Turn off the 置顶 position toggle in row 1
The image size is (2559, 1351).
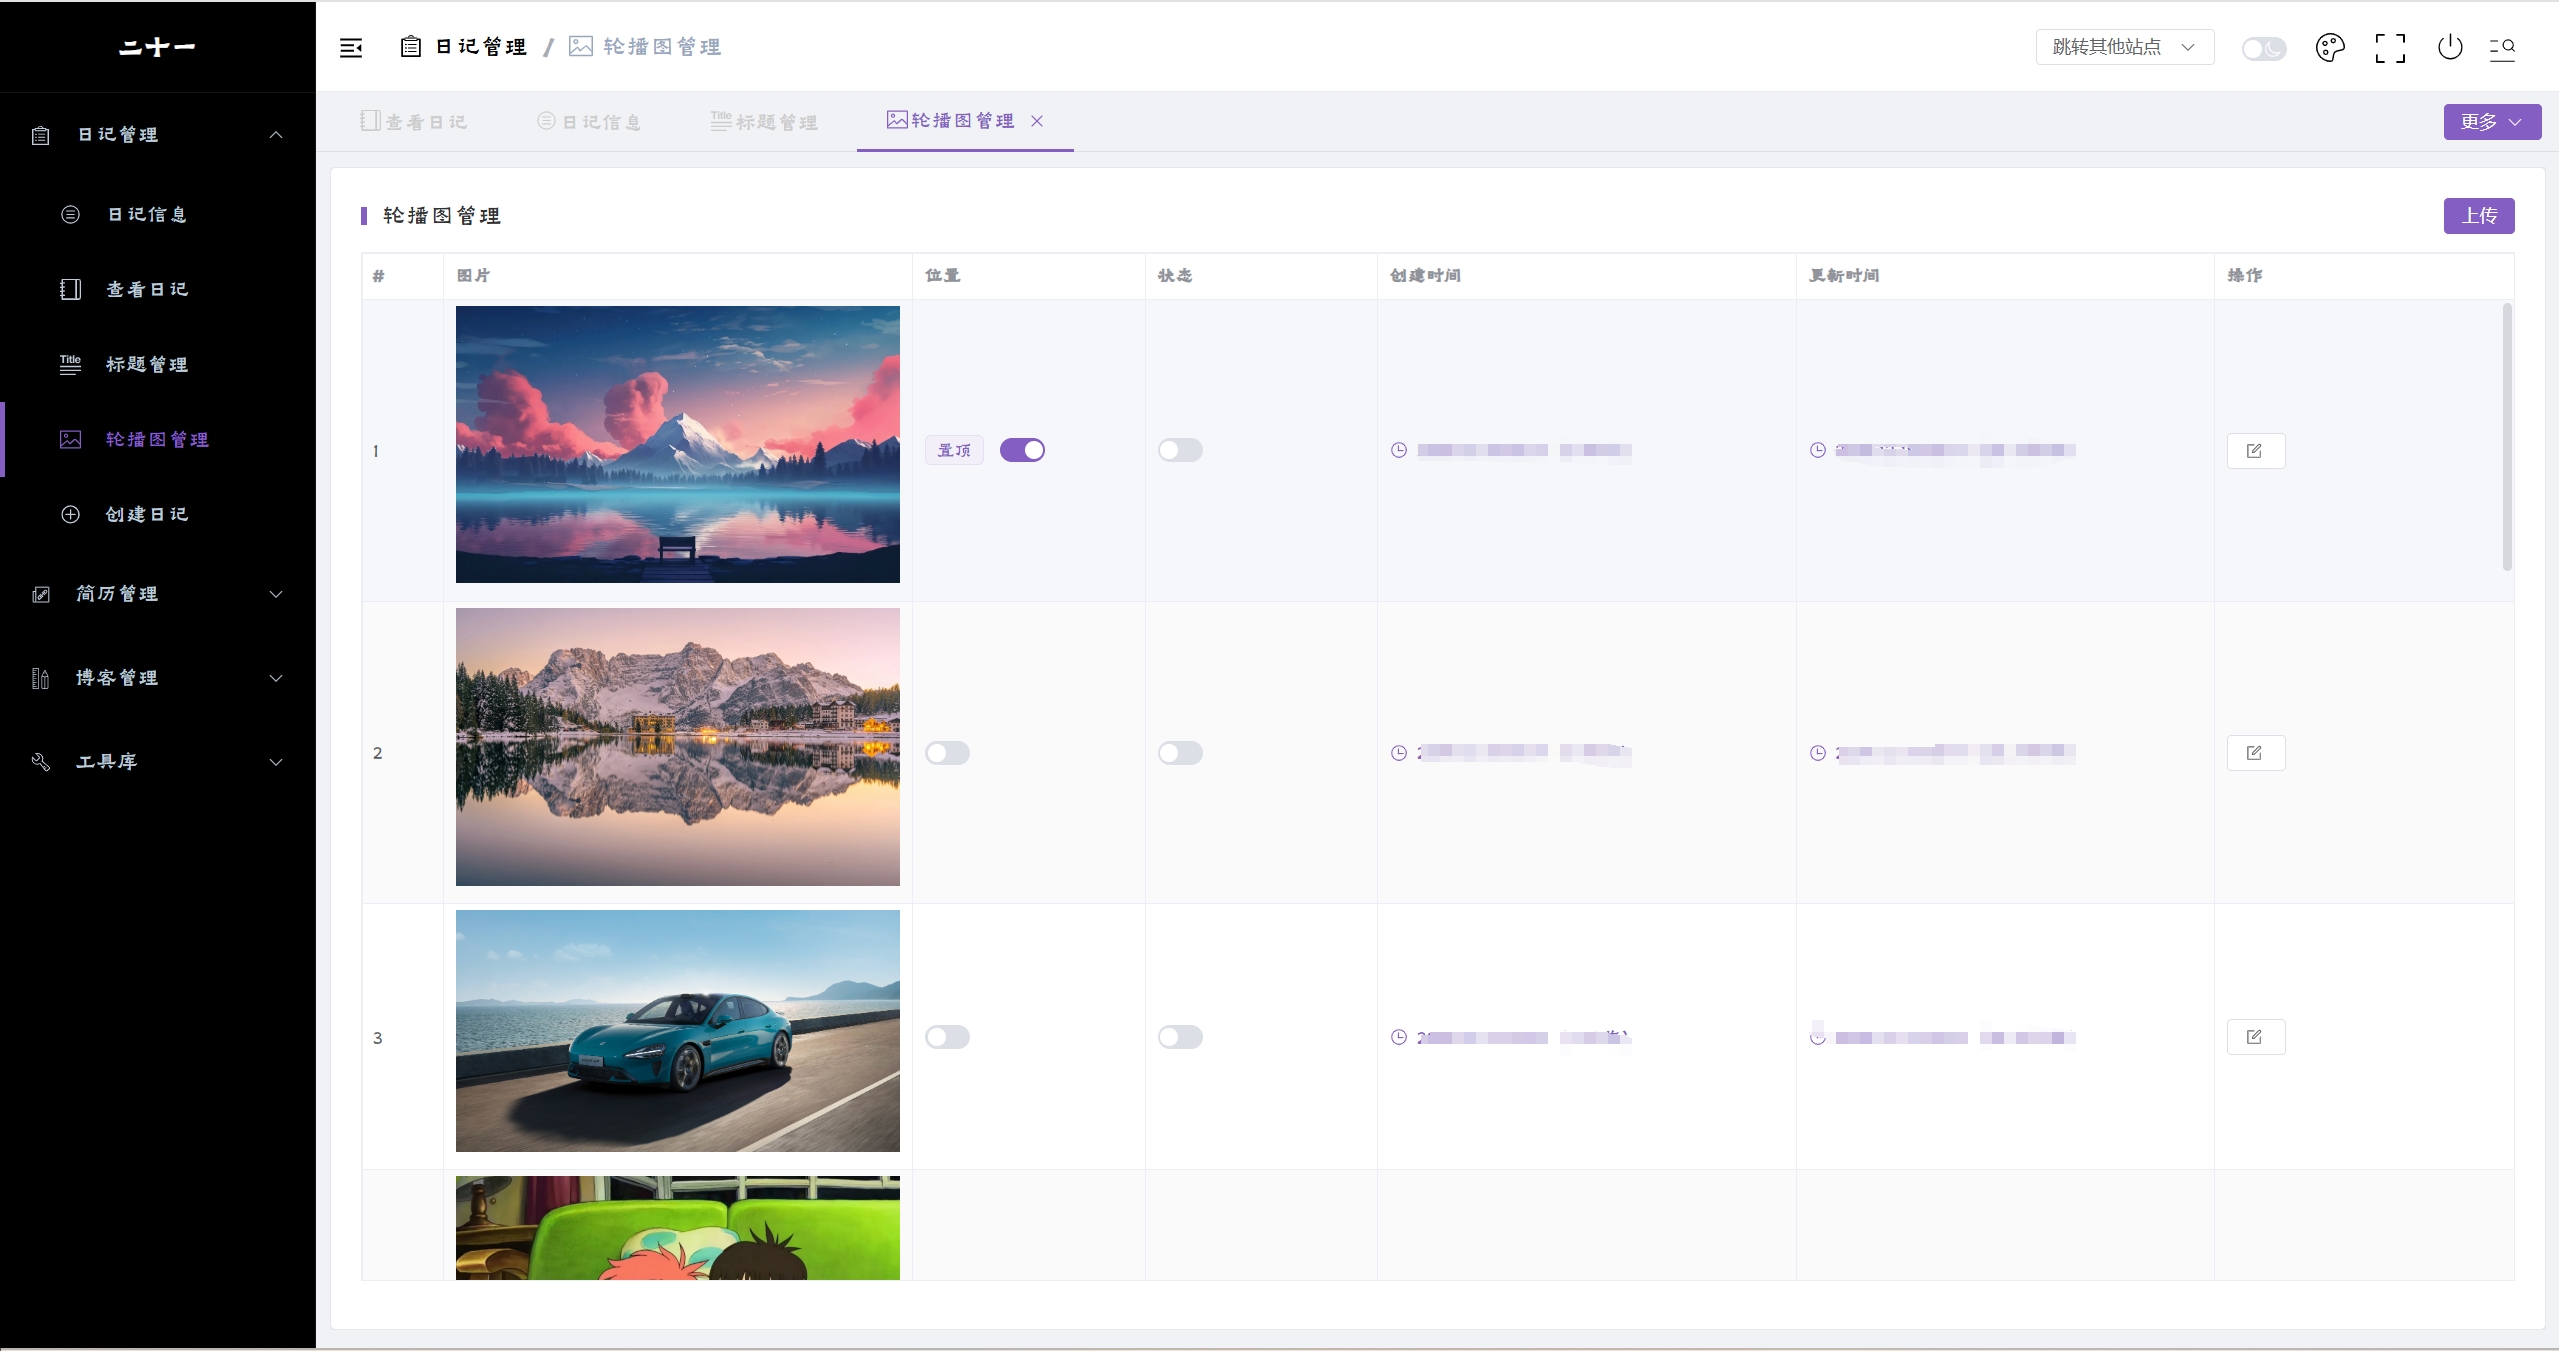[1022, 450]
